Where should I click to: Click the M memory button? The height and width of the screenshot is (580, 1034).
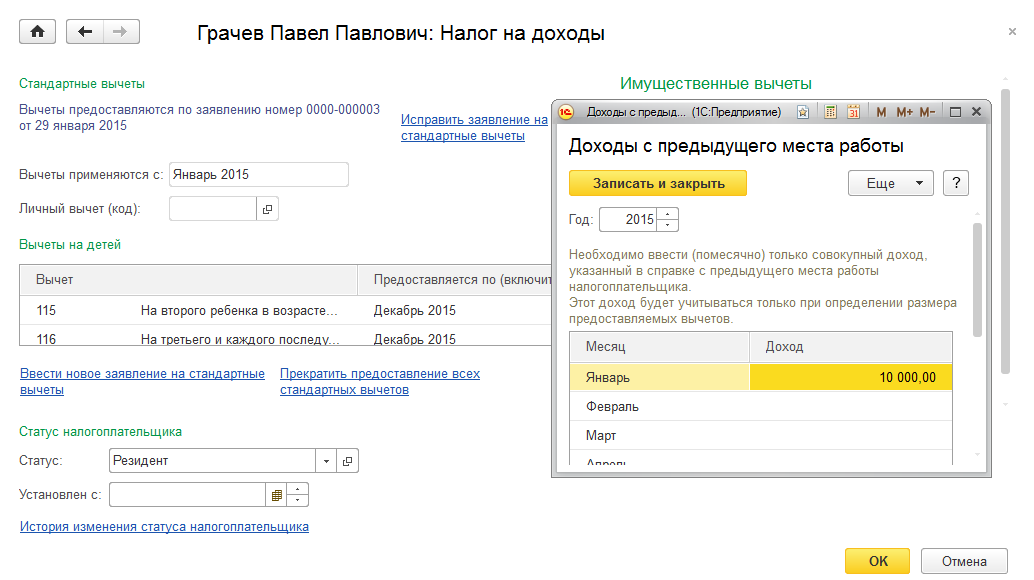pyautogui.click(x=881, y=111)
